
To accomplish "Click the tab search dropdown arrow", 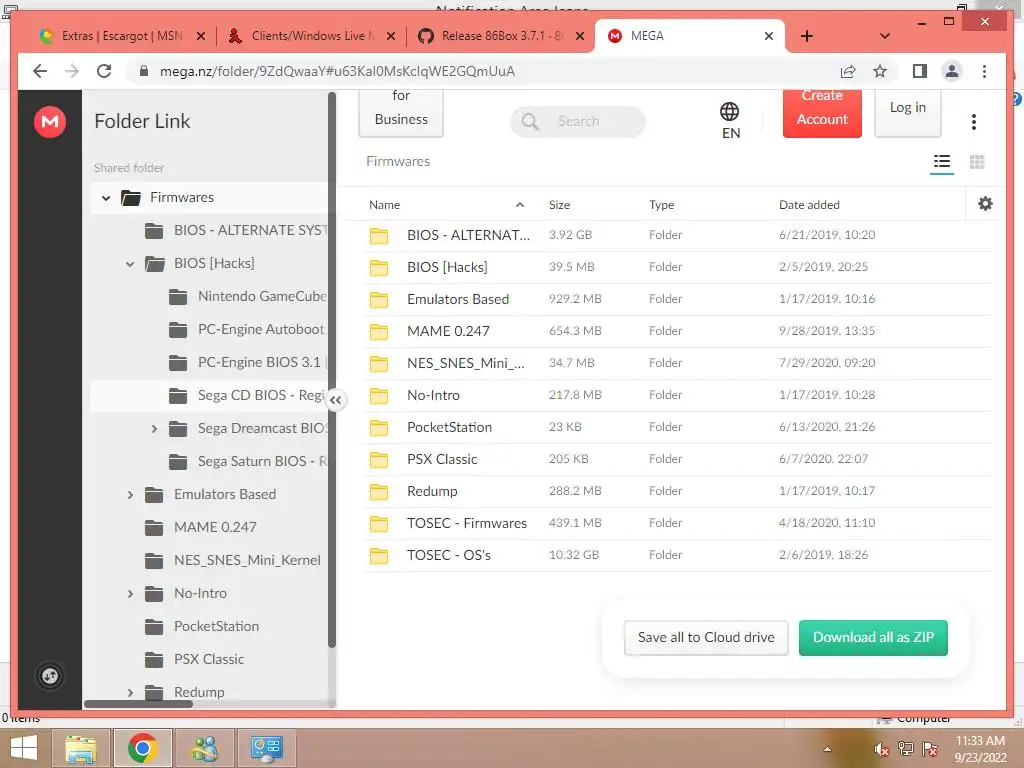I will 884,36.
